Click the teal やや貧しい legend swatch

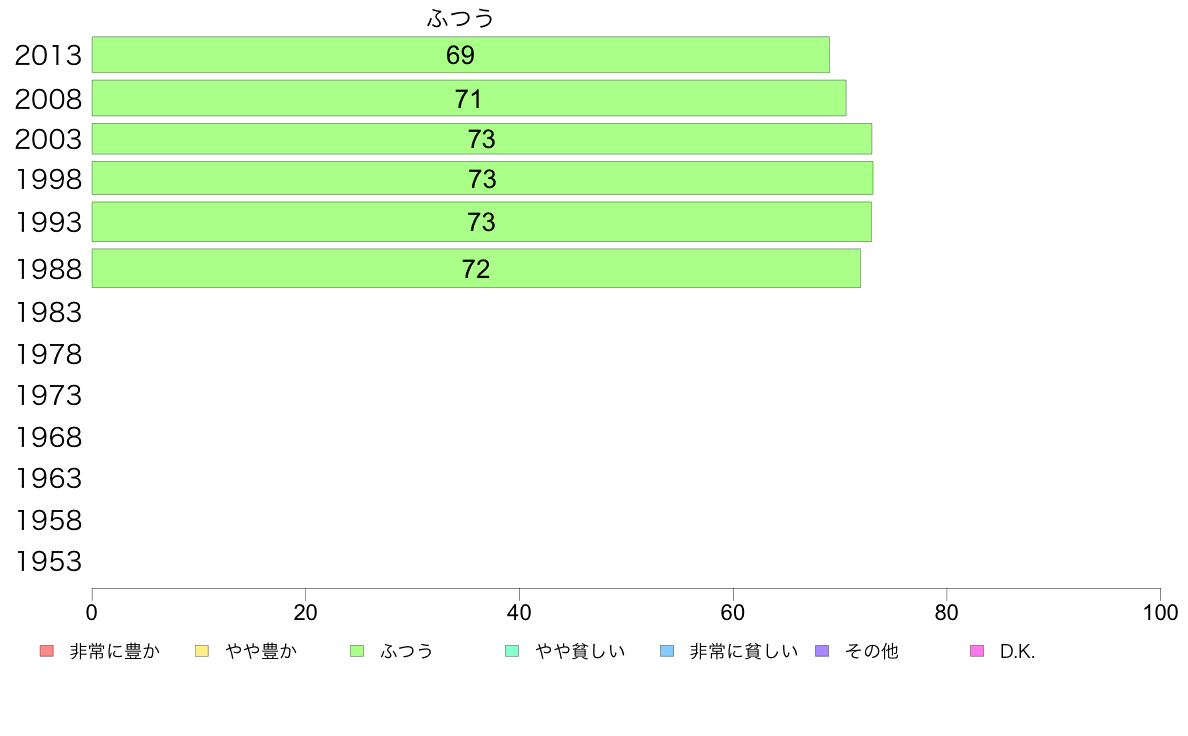(512, 651)
